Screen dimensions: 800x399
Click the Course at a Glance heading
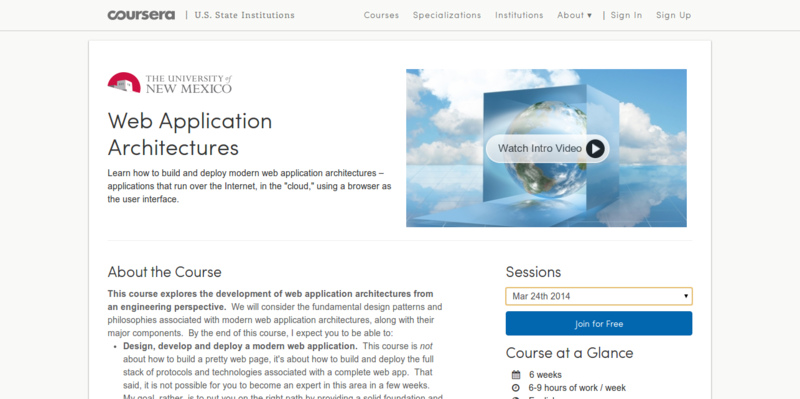569,353
